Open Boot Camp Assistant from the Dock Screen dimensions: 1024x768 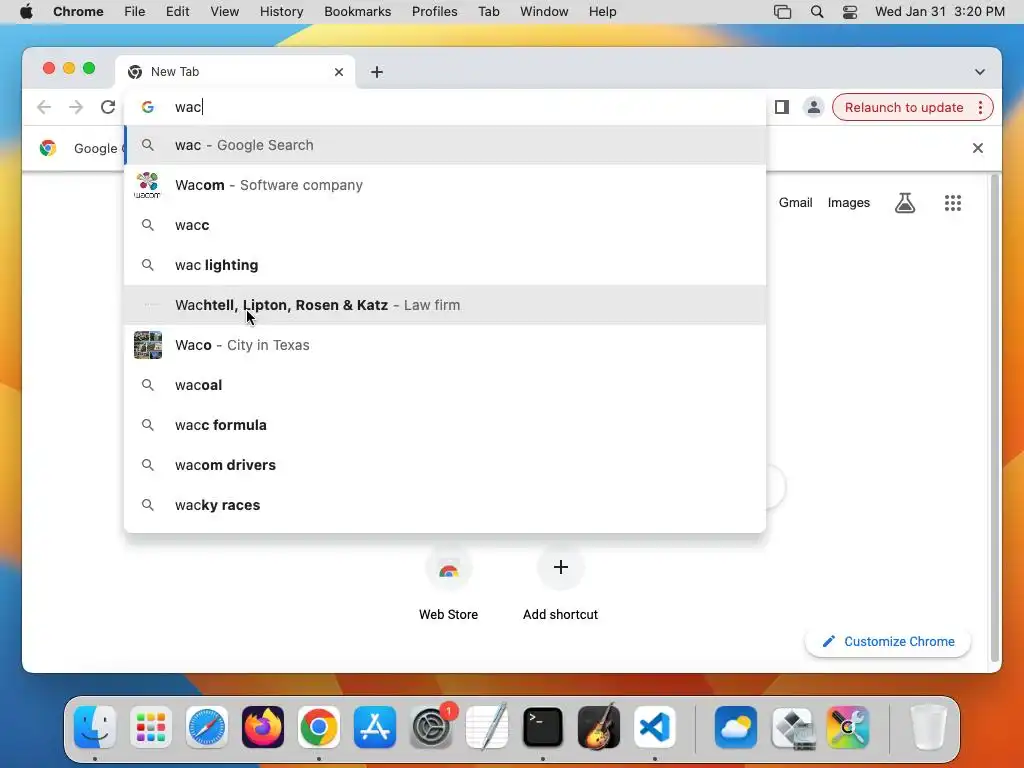pos(792,727)
